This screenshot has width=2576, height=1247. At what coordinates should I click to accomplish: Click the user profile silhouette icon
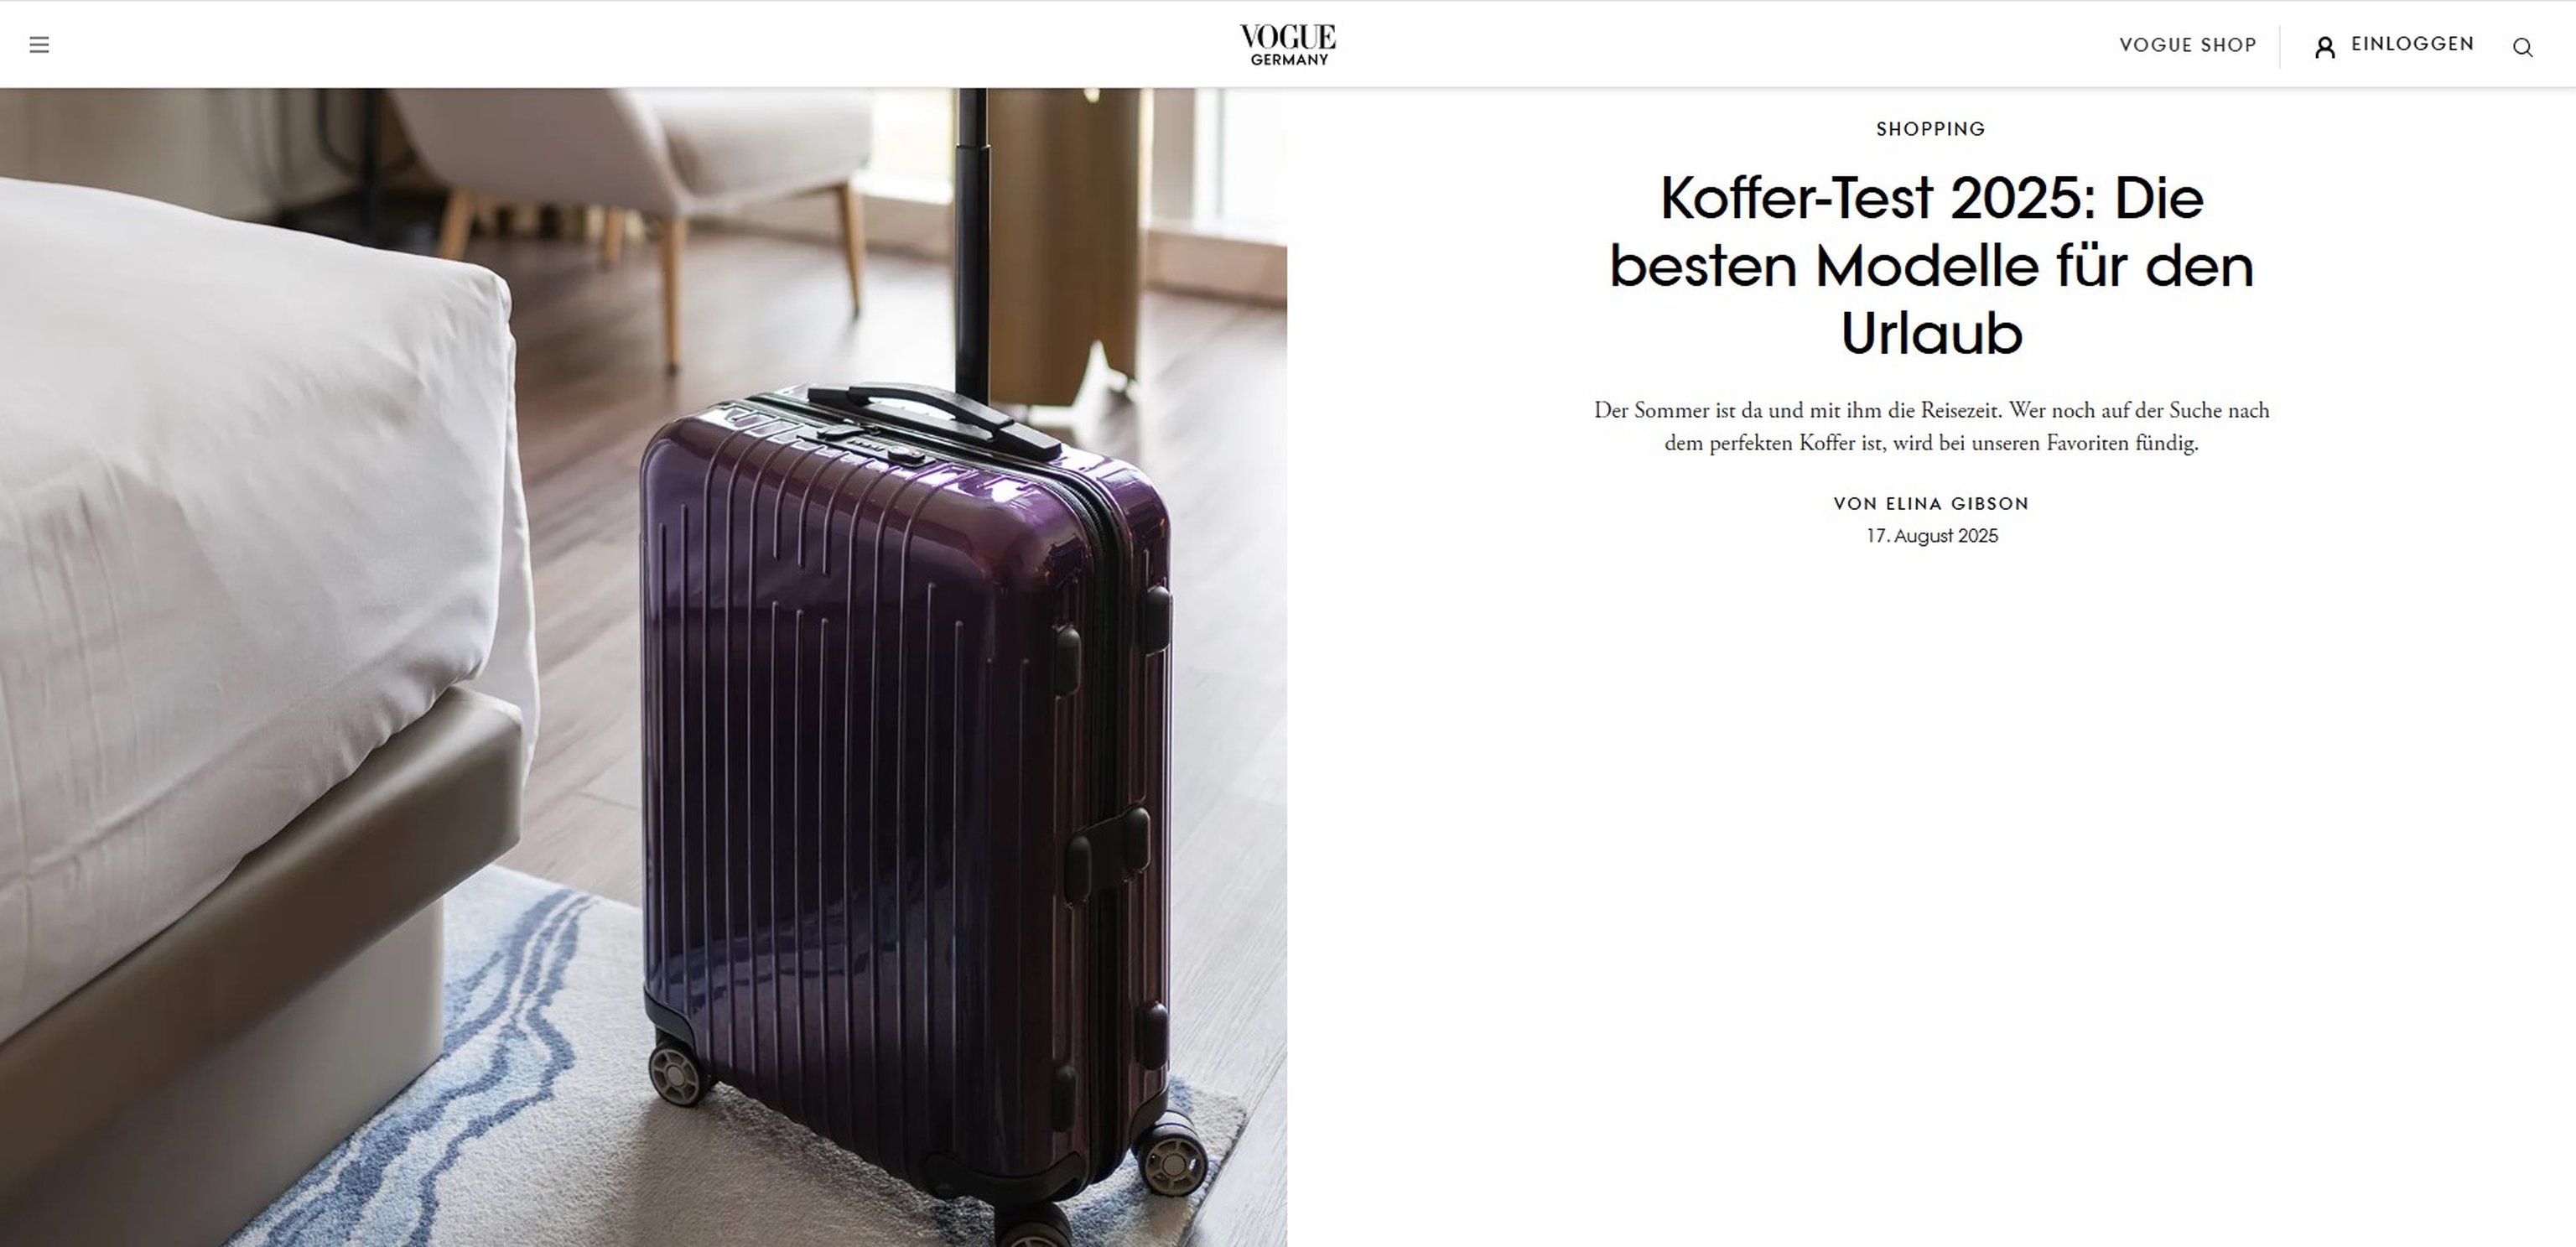click(2325, 47)
